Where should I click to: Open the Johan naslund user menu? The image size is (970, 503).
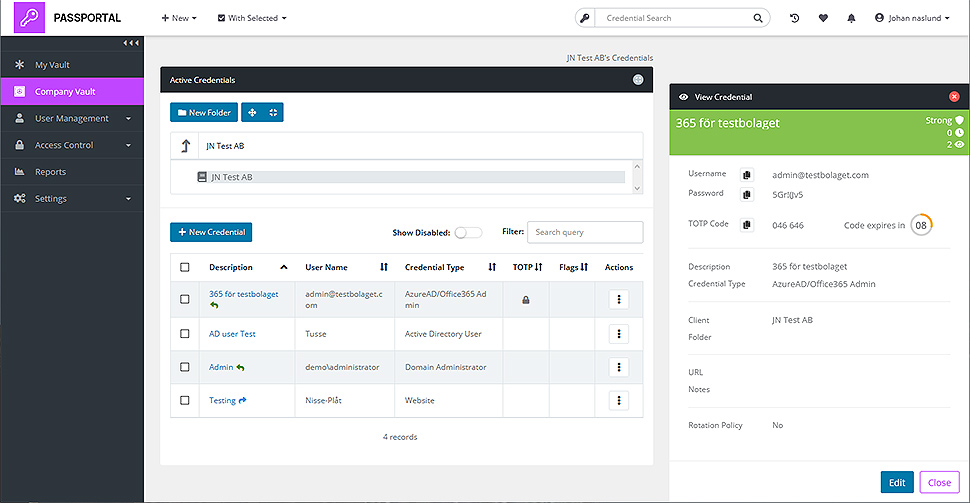click(x=912, y=18)
